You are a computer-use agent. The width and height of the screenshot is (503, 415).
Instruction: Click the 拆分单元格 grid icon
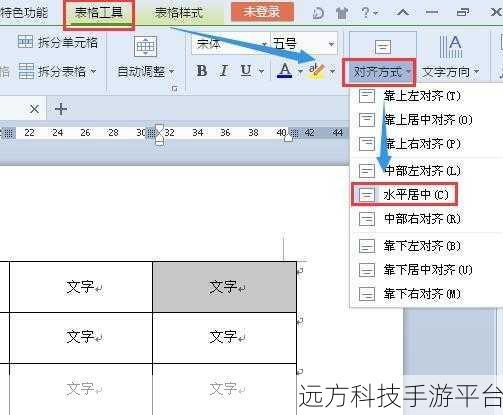pyautogui.click(x=25, y=42)
